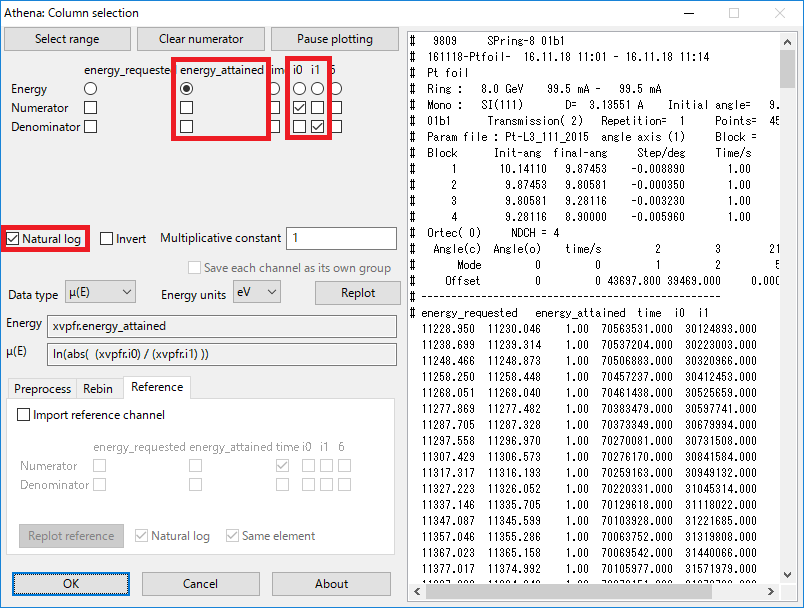
Task: Click the Multiplicative constant field
Action: [341, 238]
